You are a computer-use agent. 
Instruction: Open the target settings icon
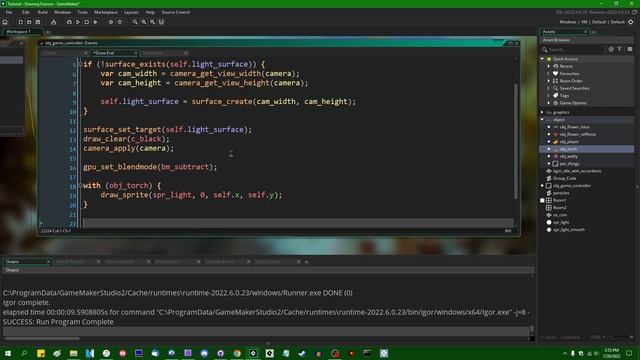(x=631, y=22)
